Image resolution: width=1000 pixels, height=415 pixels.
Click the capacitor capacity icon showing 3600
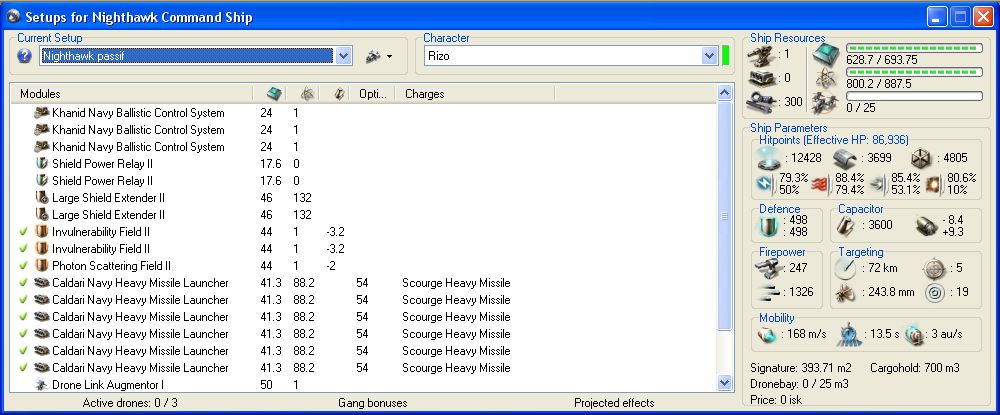coord(846,225)
